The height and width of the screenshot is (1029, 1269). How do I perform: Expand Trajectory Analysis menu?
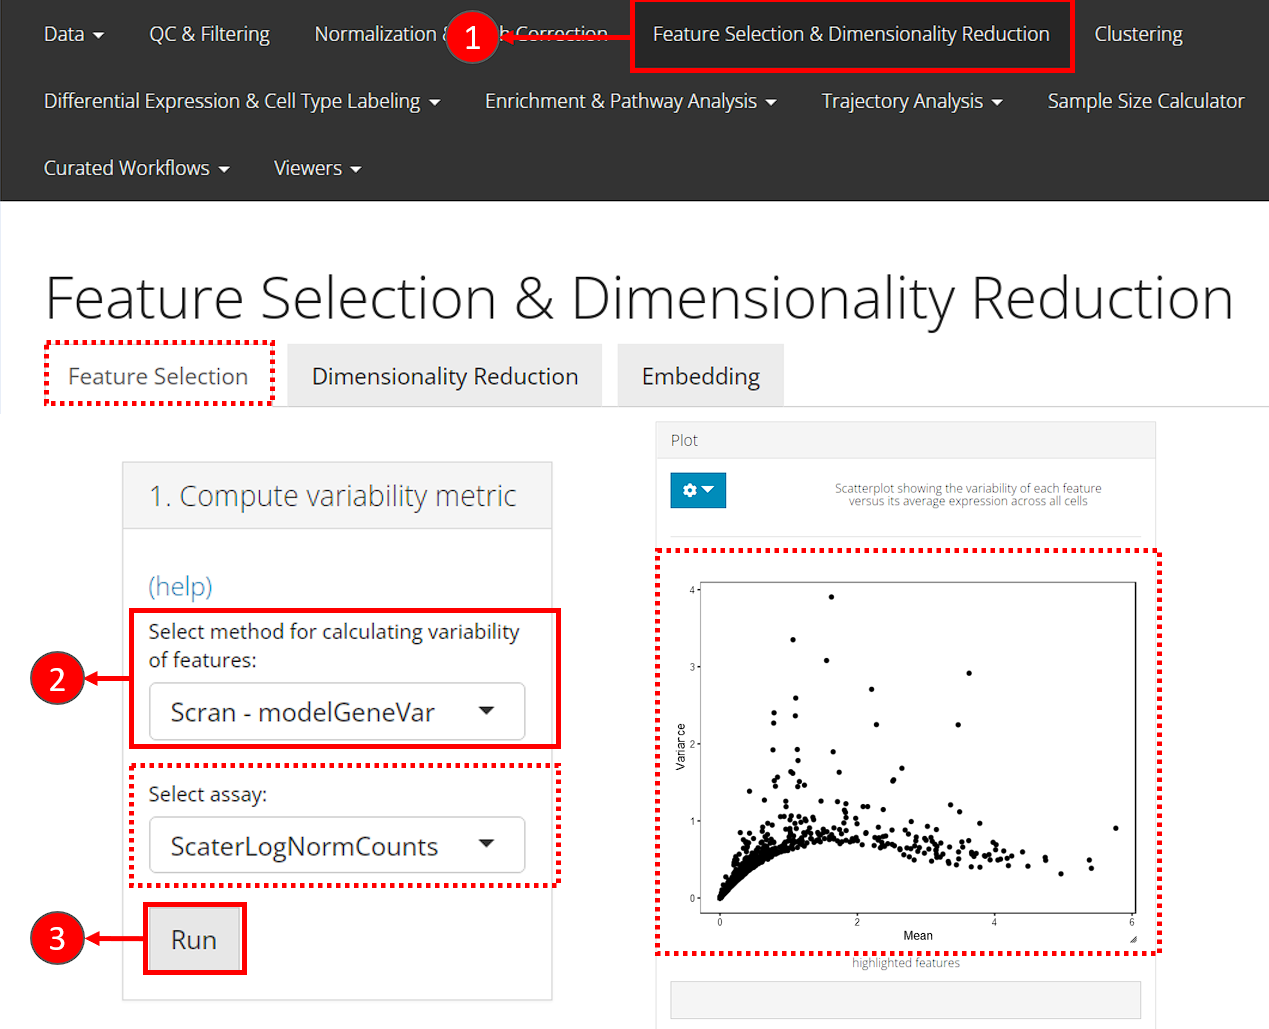coord(911,101)
